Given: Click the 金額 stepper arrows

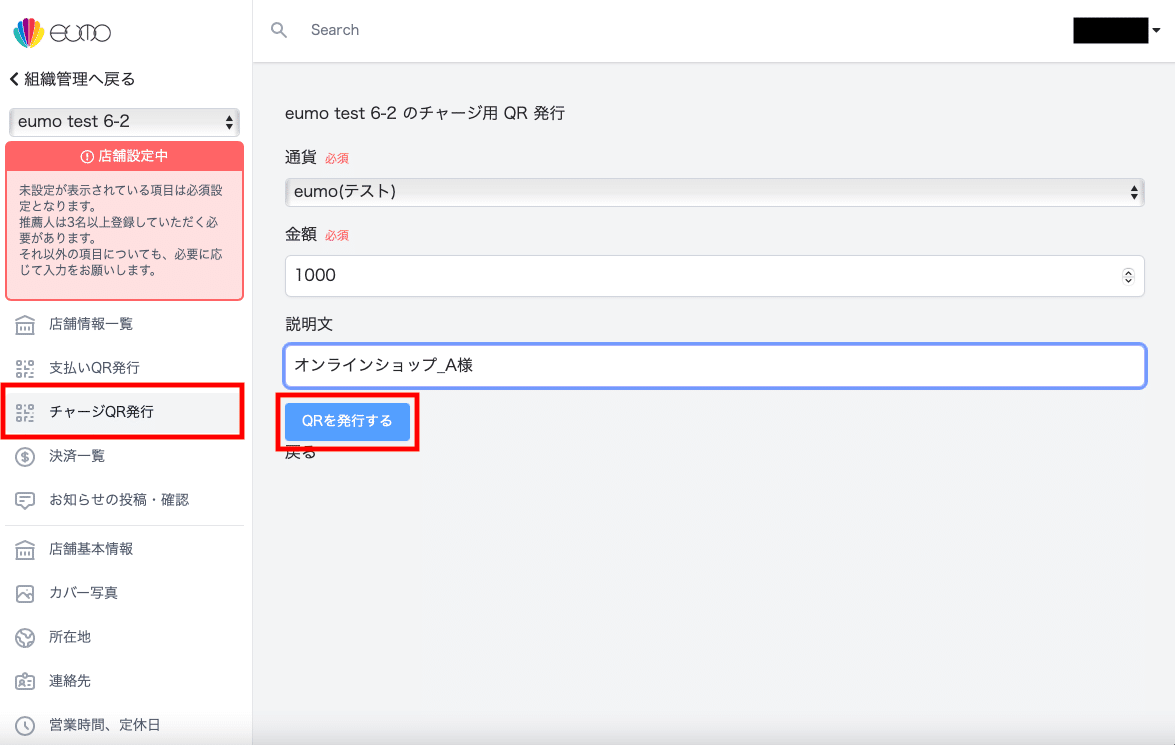Looking at the screenshot, I should click(x=1128, y=276).
